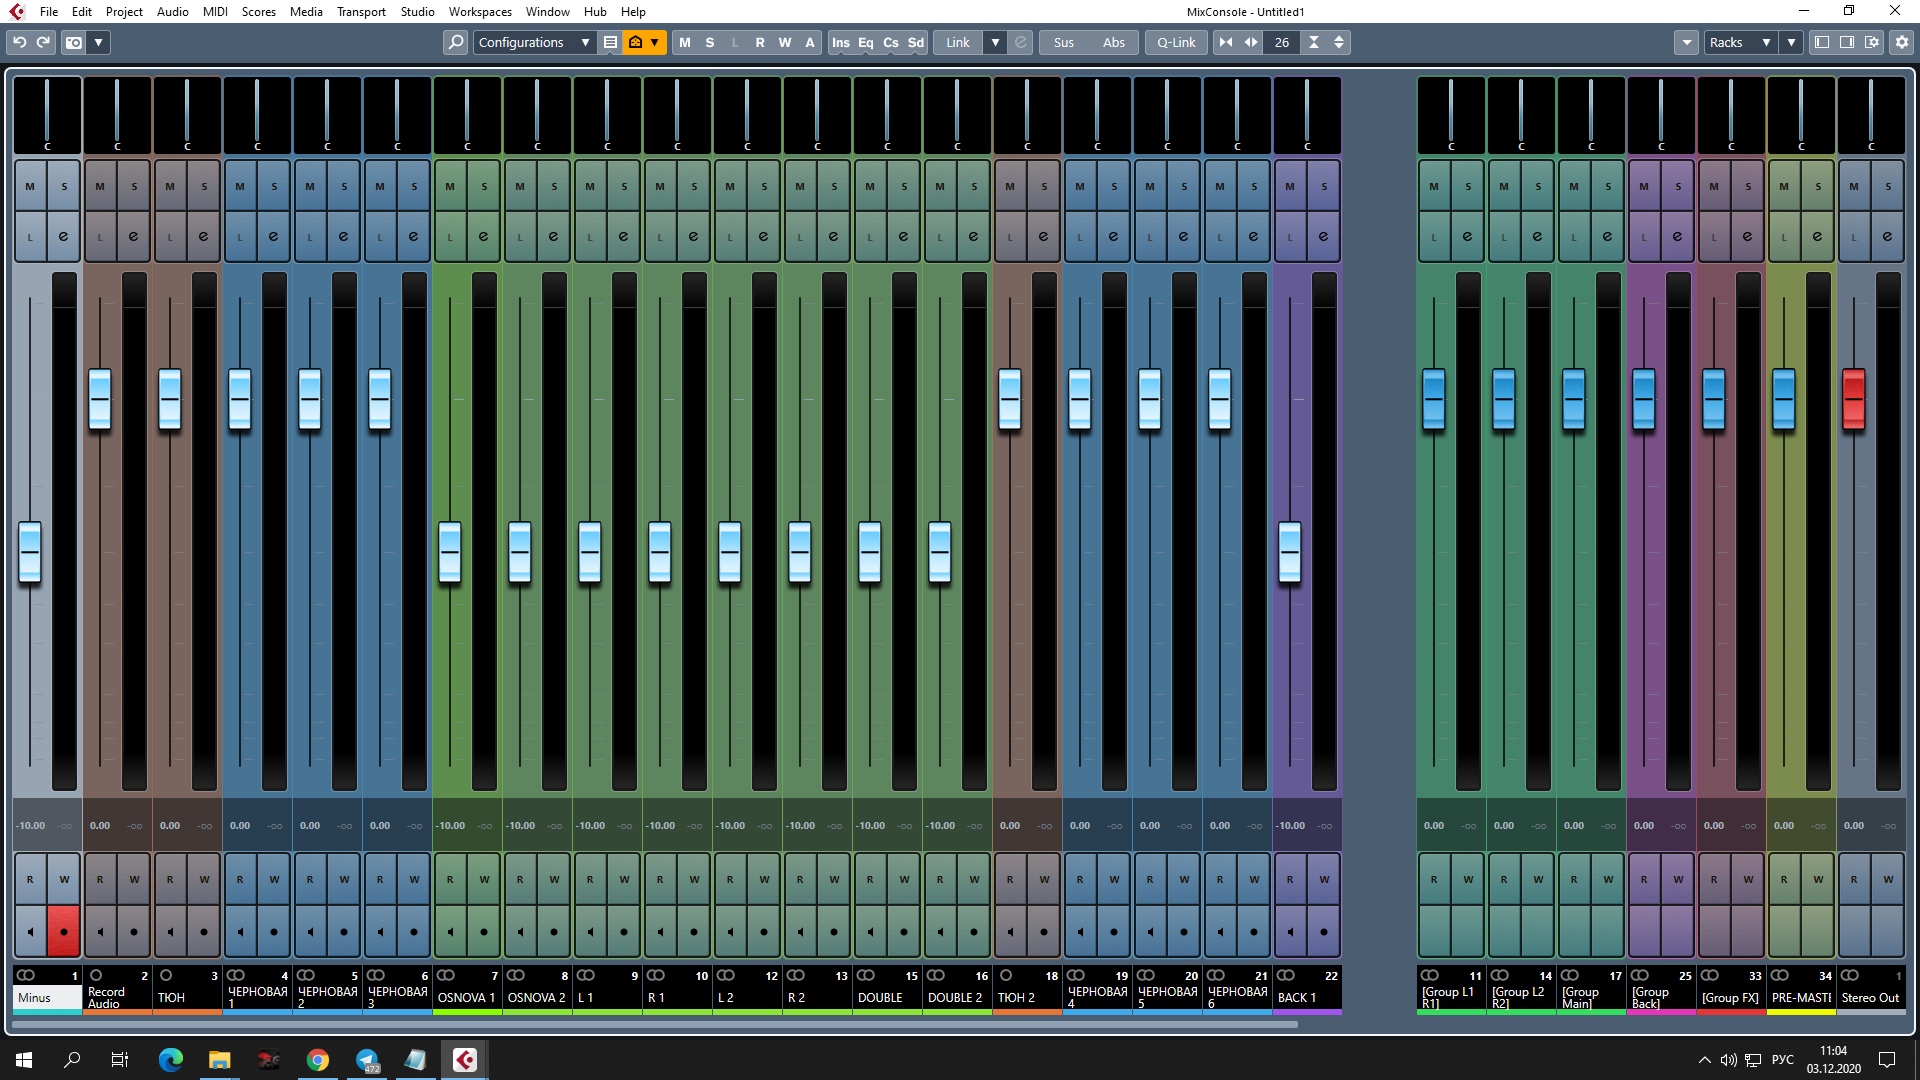Click the Cubase icon in Windows taskbar
1920x1080 pixels.
[x=464, y=1060]
